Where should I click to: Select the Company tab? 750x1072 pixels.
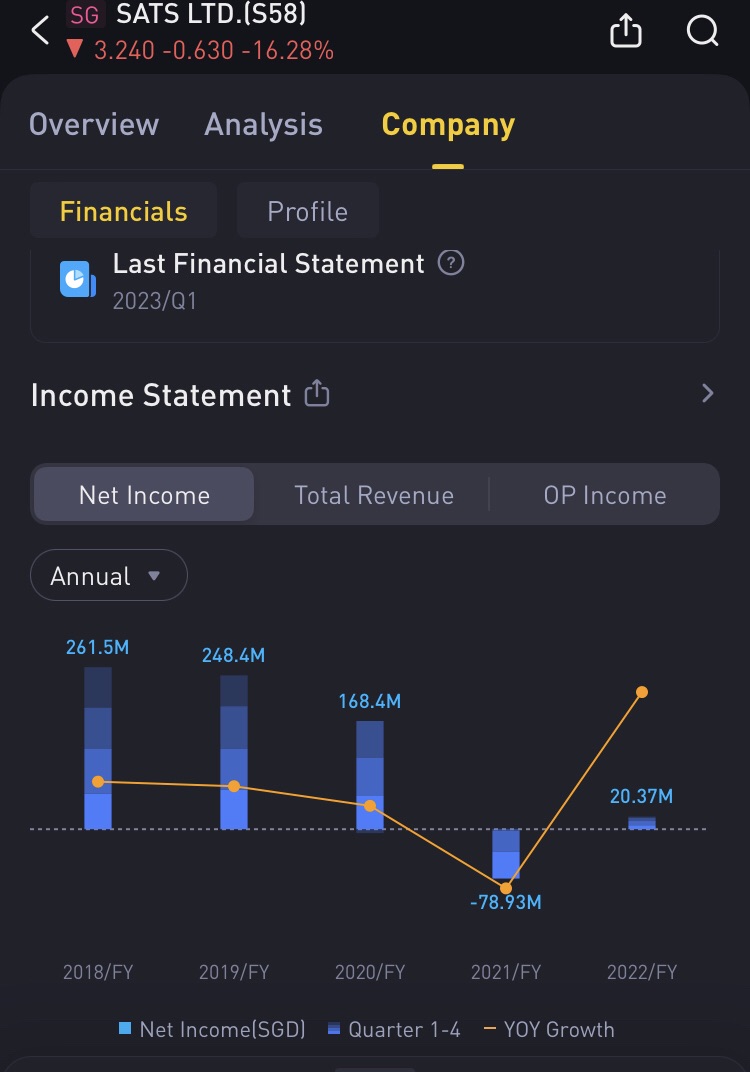point(448,124)
